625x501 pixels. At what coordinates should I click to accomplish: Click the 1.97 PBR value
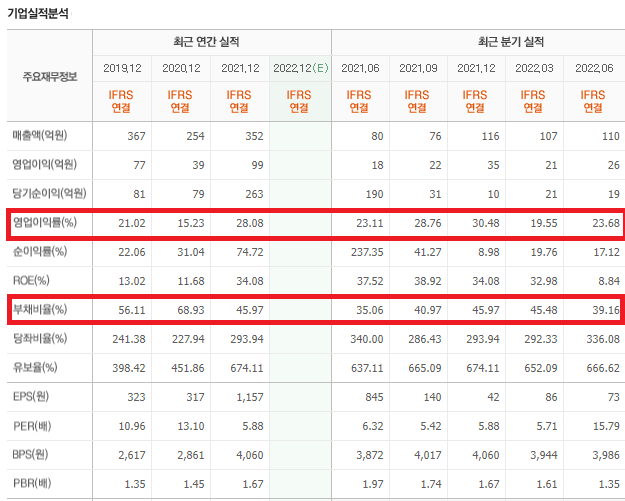click(x=373, y=484)
